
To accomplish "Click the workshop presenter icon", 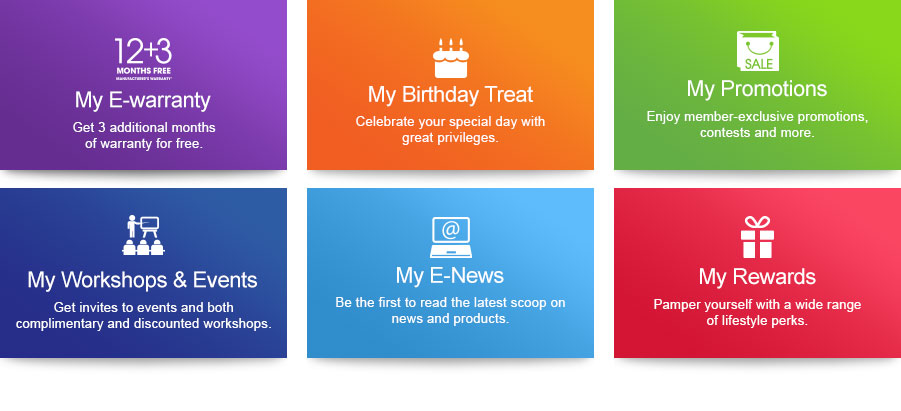I will 143,236.
